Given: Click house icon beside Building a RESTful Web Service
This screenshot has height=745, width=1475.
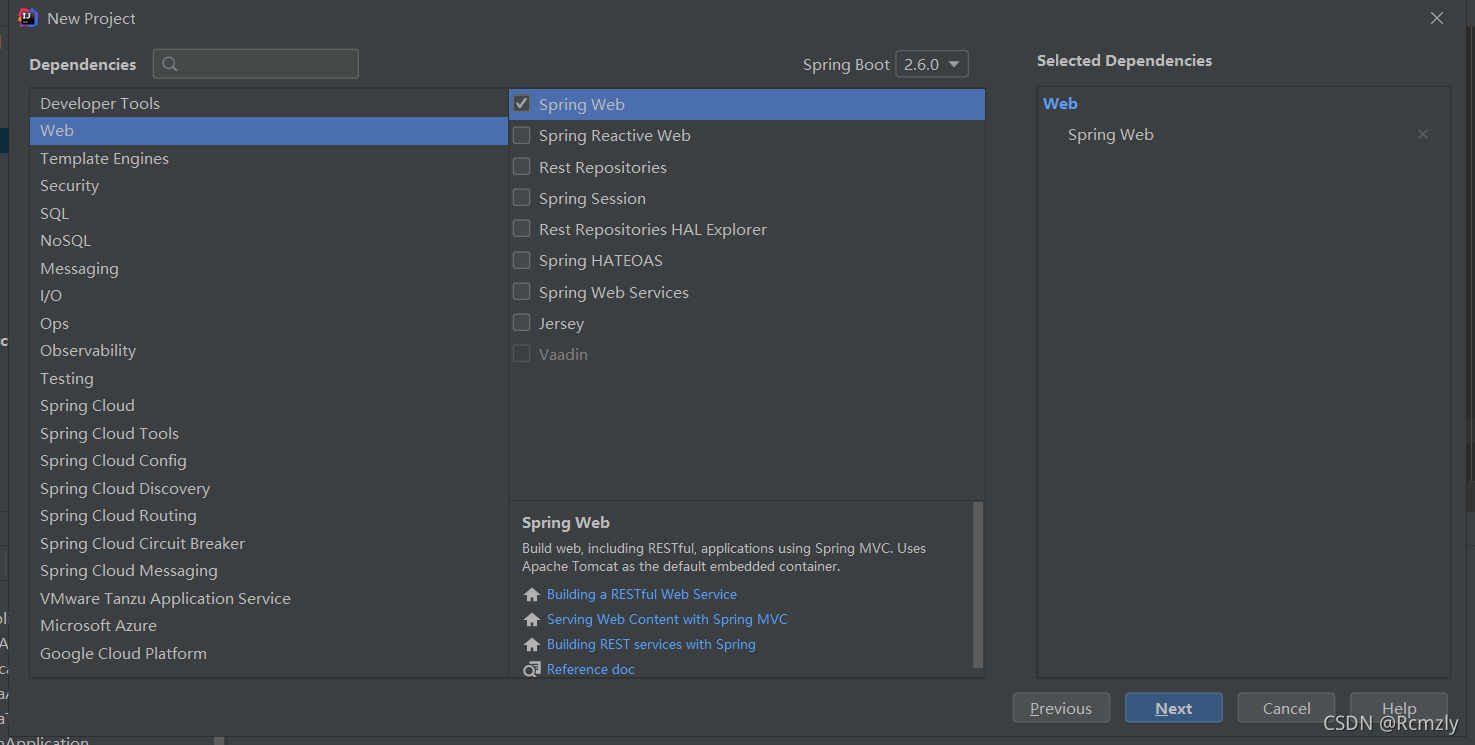Looking at the screenshot, I should pyautogui.click(x=532, y=595).
